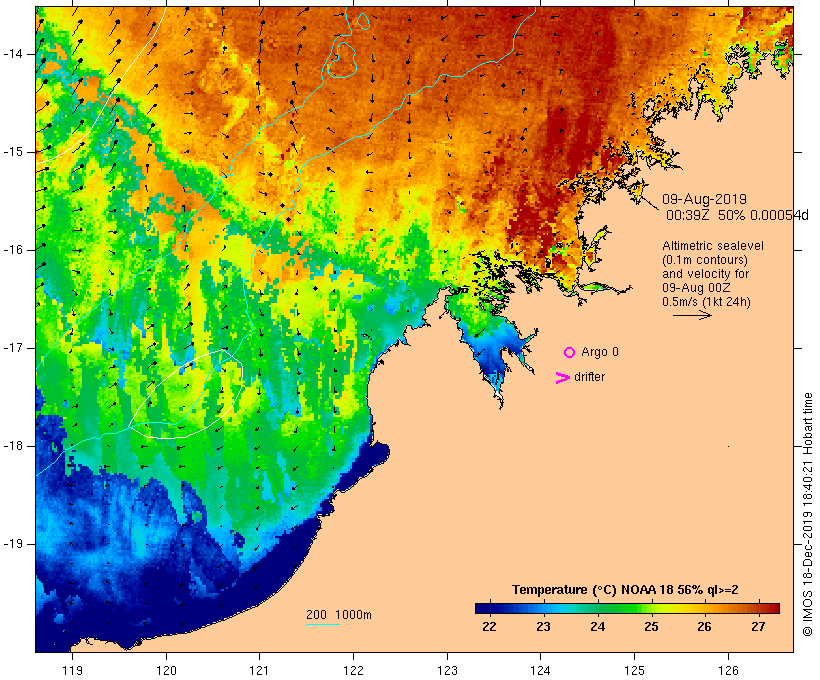Click the colorbar tick label '27'
Image resolution: width=820 pixels, height=680 pixels.
click(758, 627)
